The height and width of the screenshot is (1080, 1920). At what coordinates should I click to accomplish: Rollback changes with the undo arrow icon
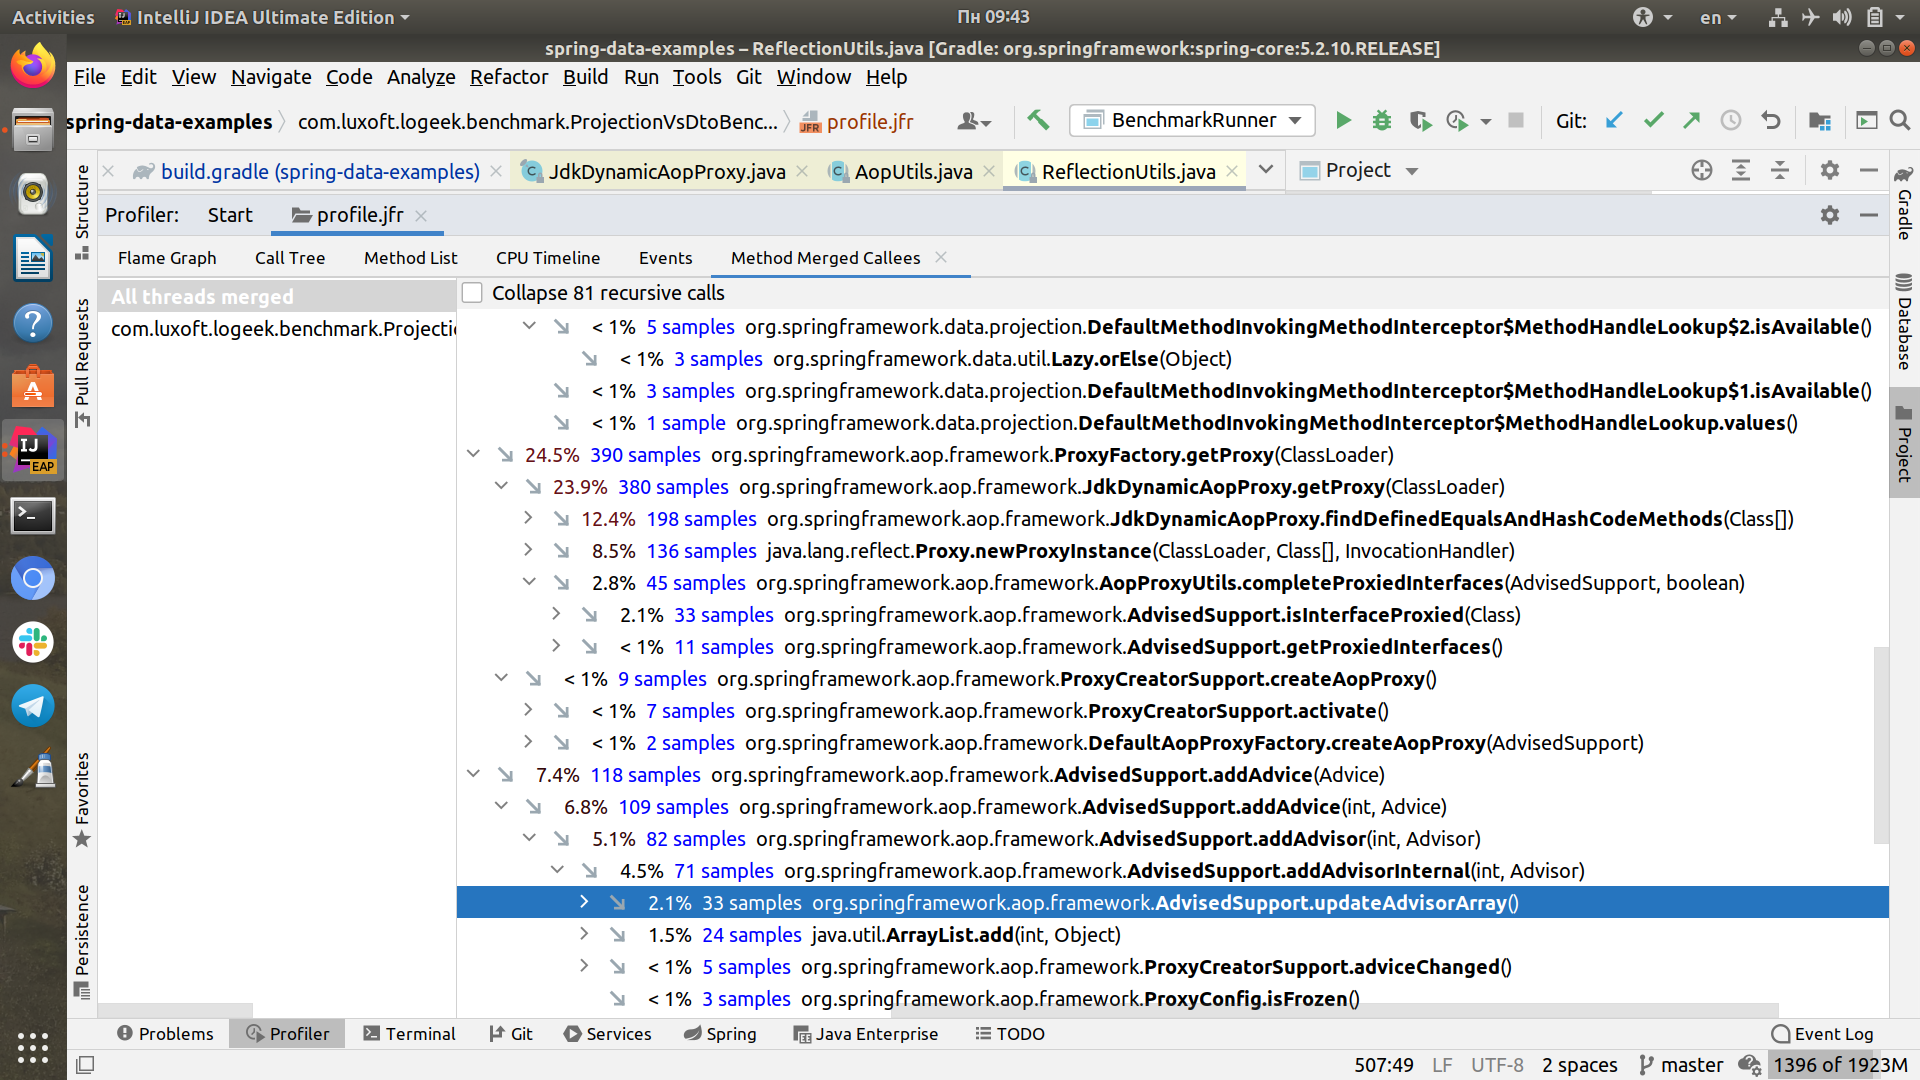tap(1770, 121)
